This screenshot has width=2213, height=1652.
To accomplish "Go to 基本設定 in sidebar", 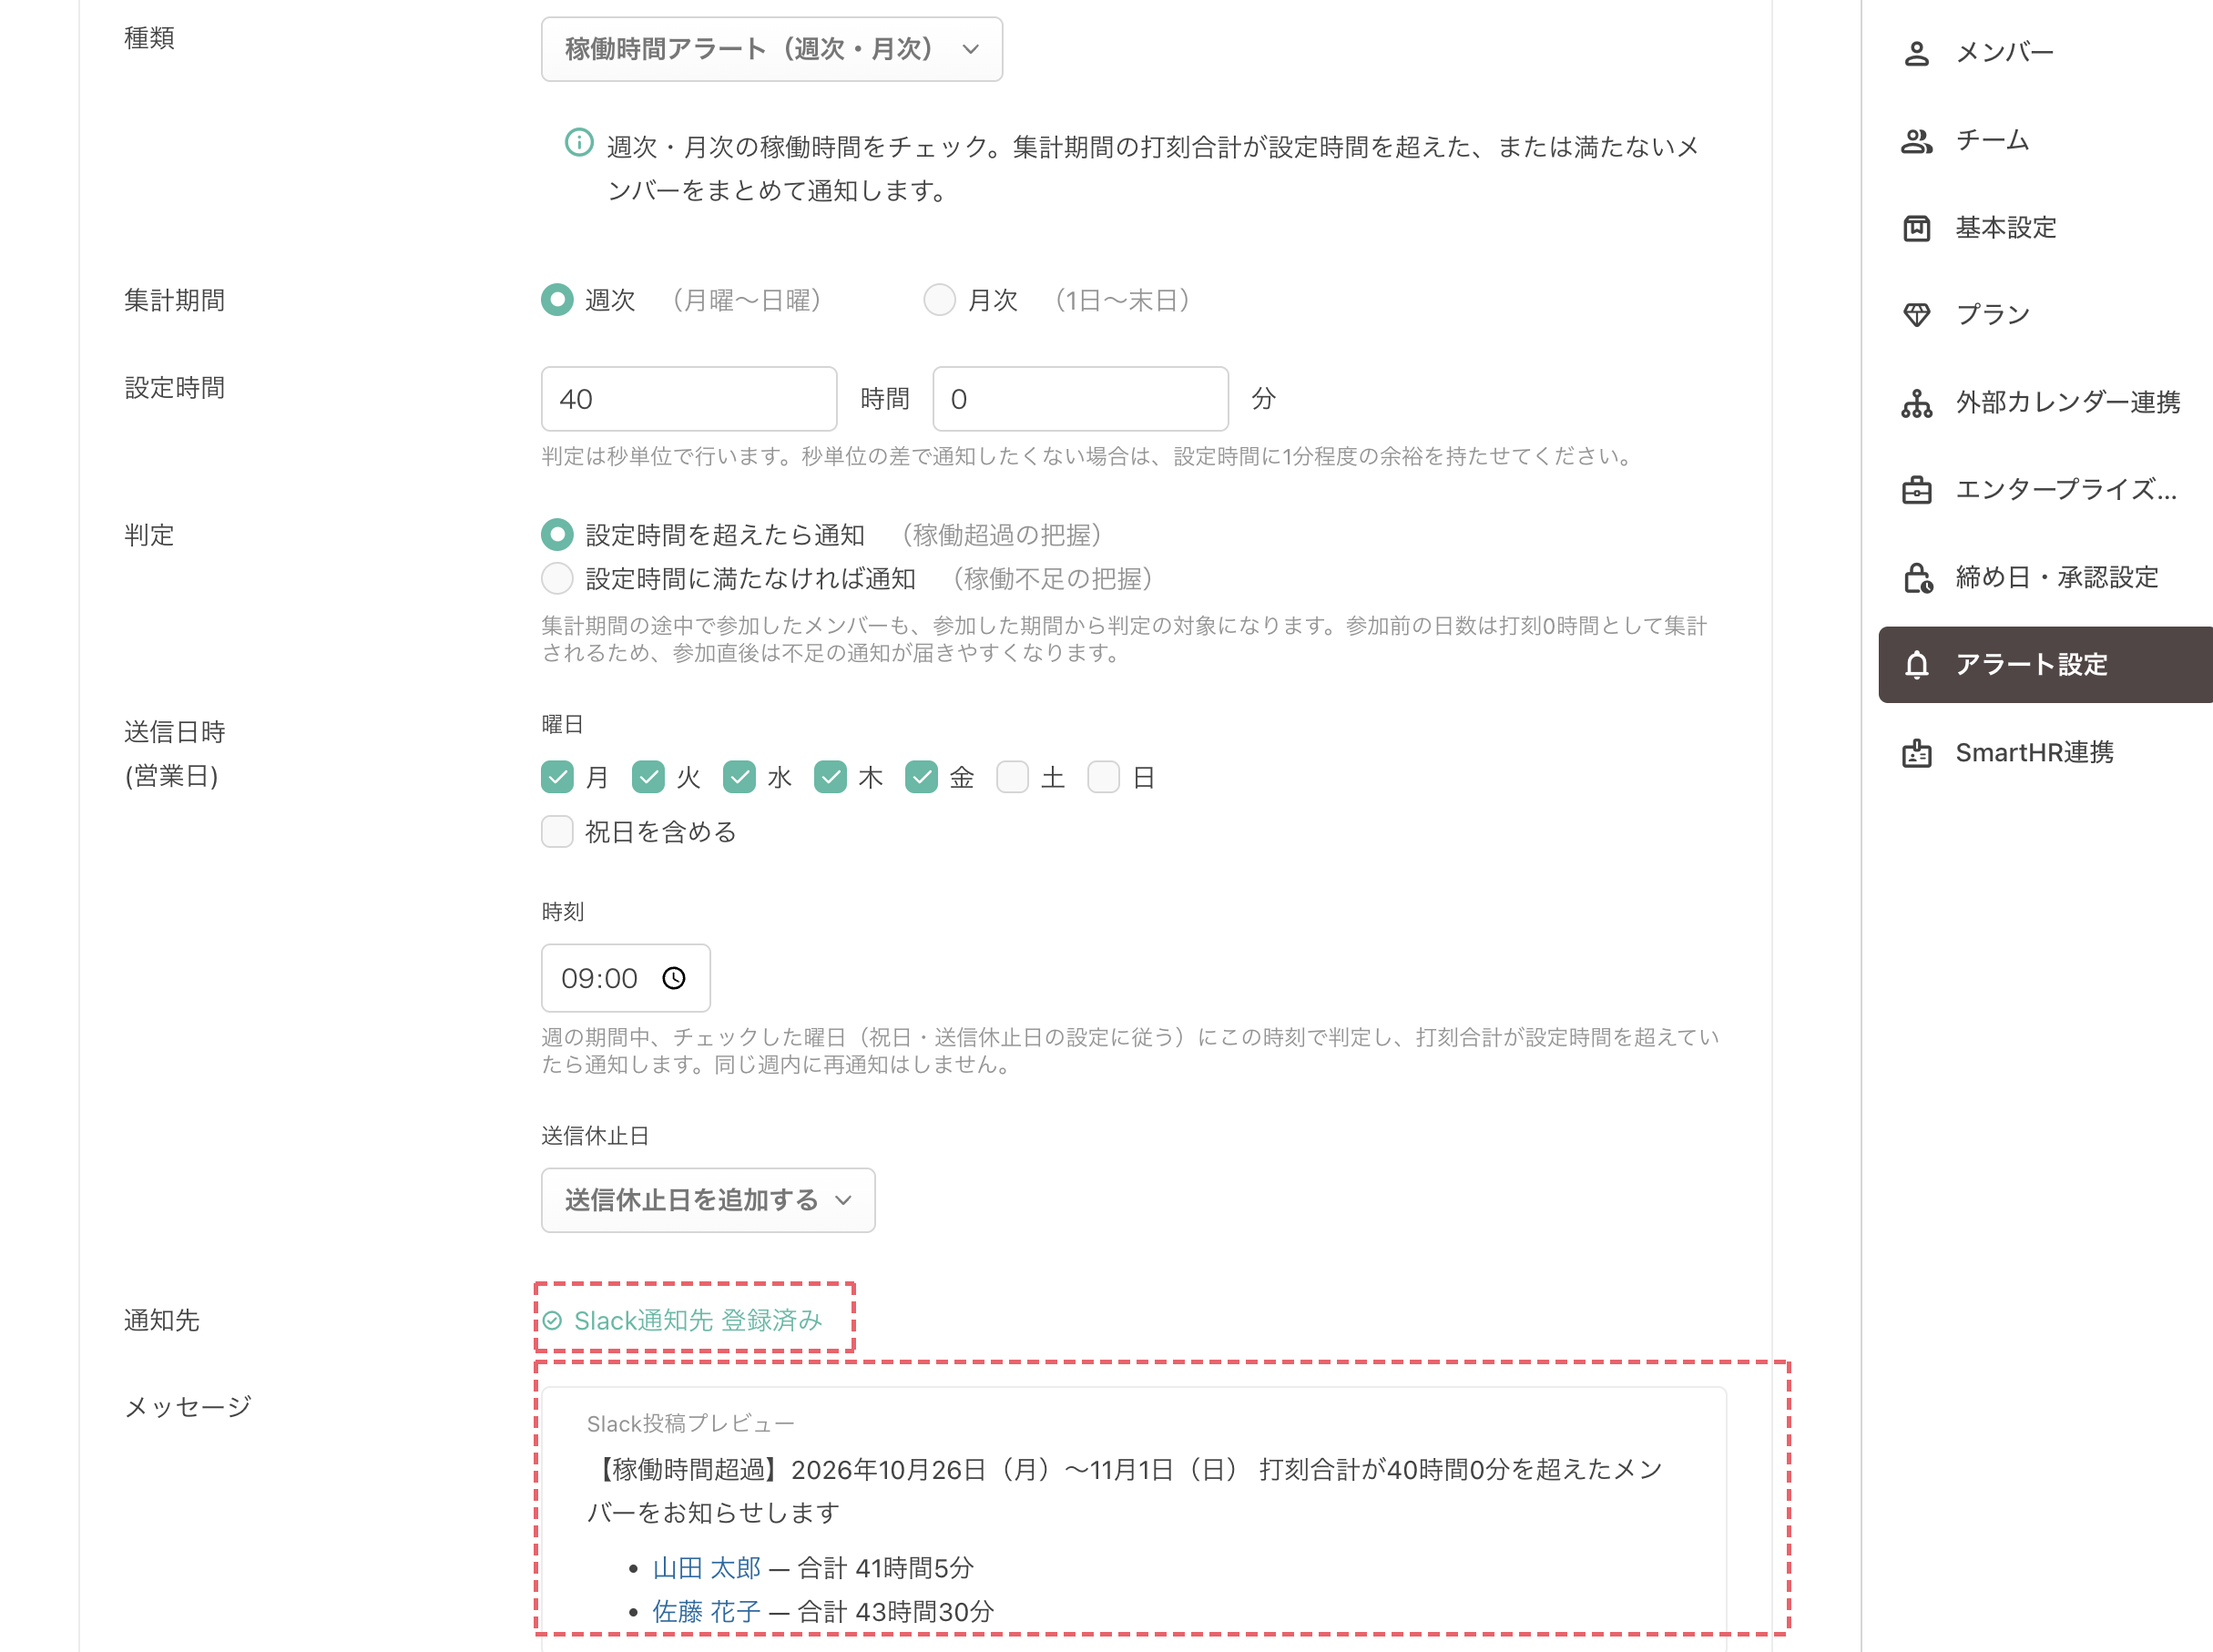I will (2045, 228).
